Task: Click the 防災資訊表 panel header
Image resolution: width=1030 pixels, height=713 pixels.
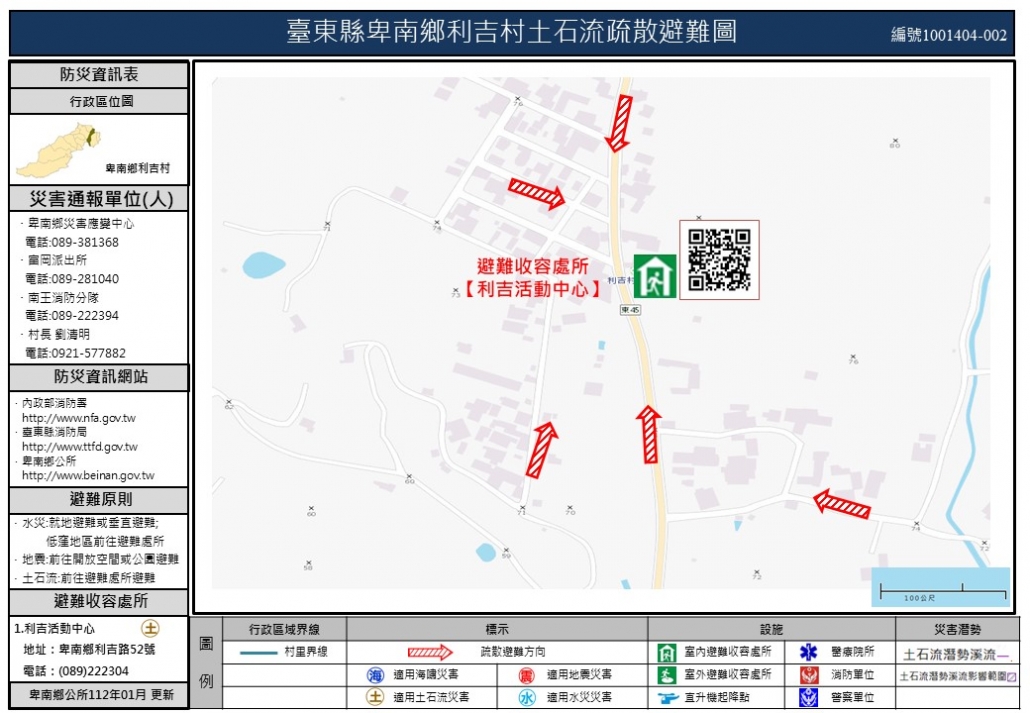Action: pyautogui.click(x=99, y=74)
